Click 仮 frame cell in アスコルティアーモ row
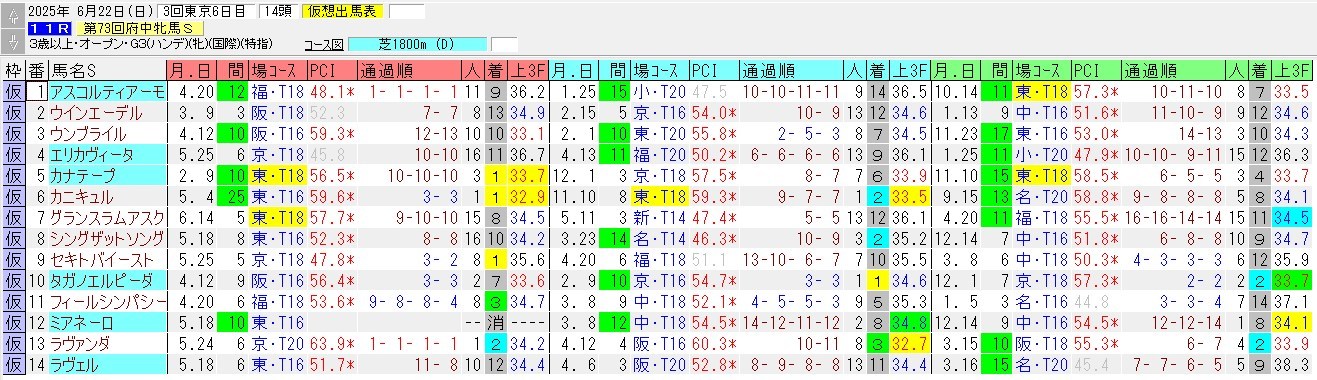This screenshot has width=1317, height=380. click(x=13, y=91)
